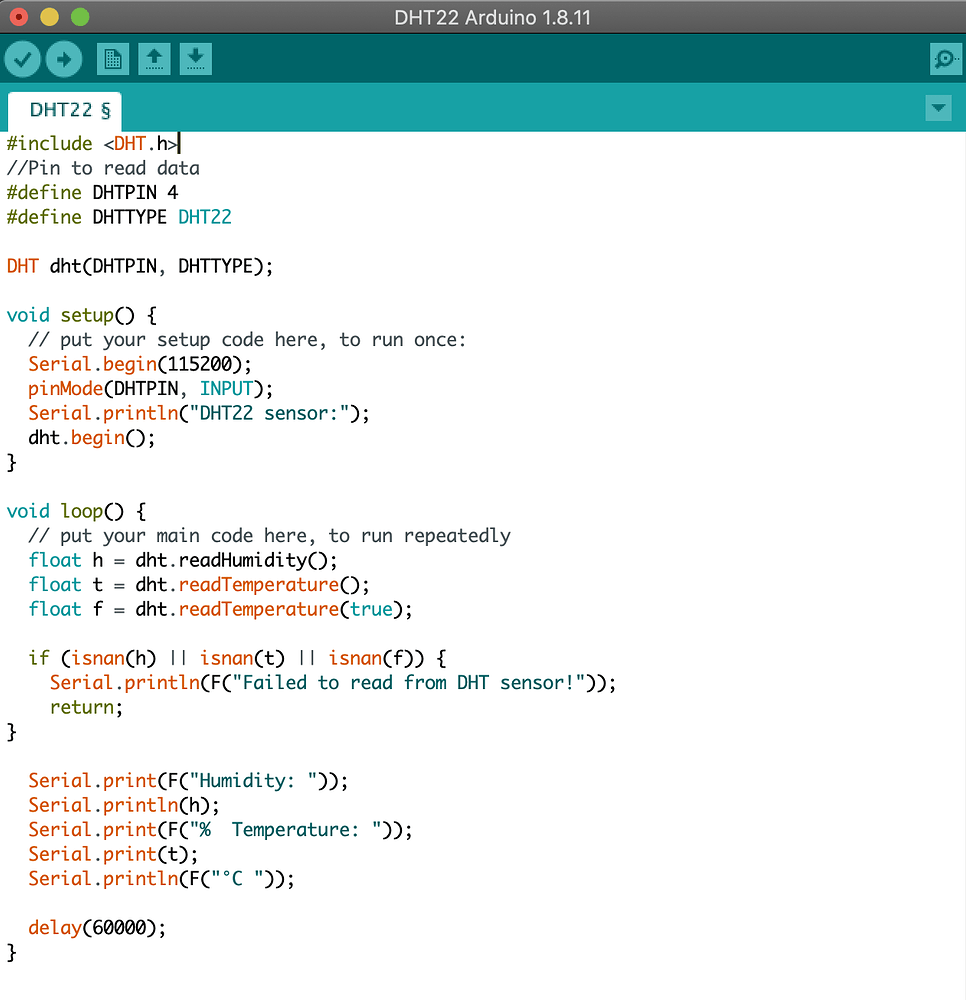Image resolution: width=966 pixels, height=1000 pixels.
Task: Select the delay(60000) line
Action: coord(95,927)
